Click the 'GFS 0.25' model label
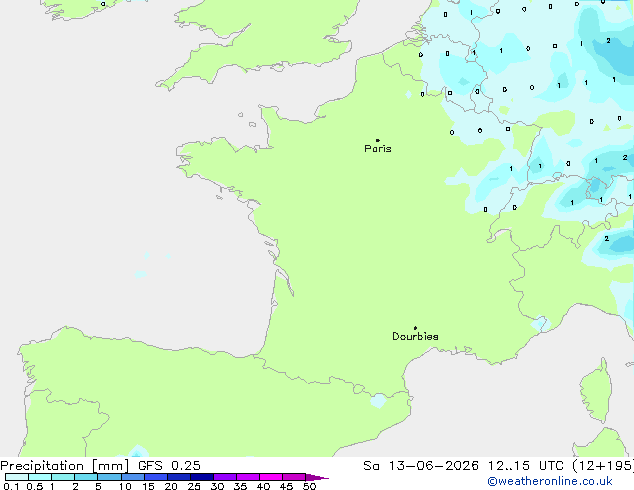Screen dimensions: 634x490 click(169, 466)
